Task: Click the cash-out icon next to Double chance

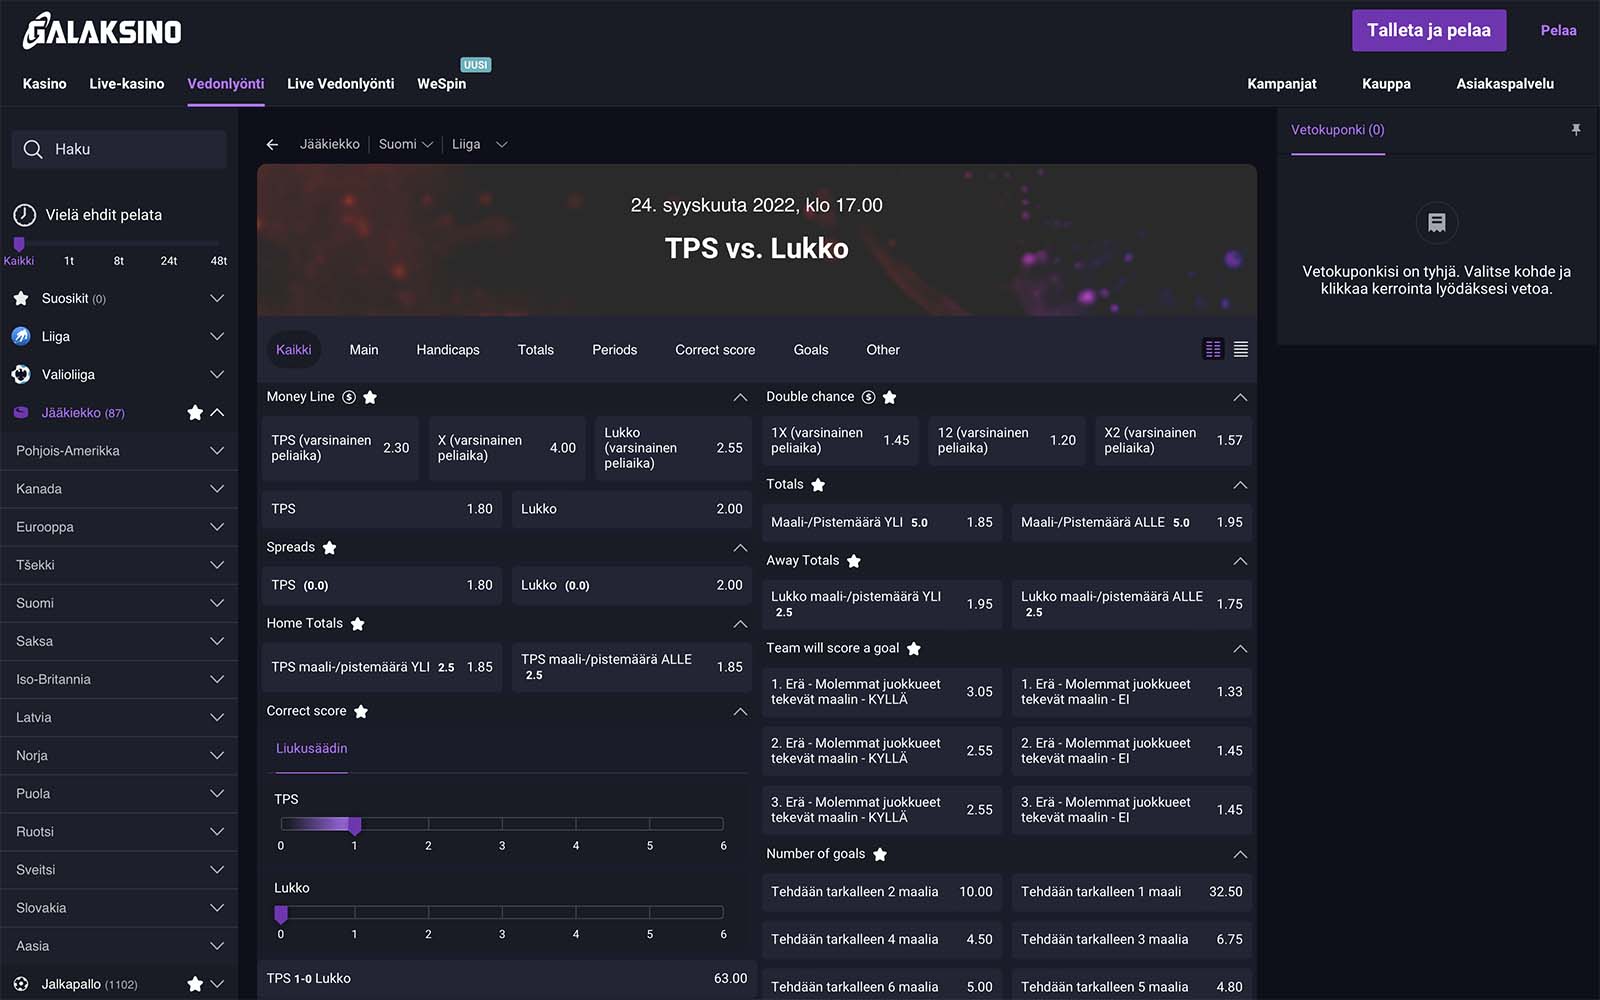Action: pos(868,397)
